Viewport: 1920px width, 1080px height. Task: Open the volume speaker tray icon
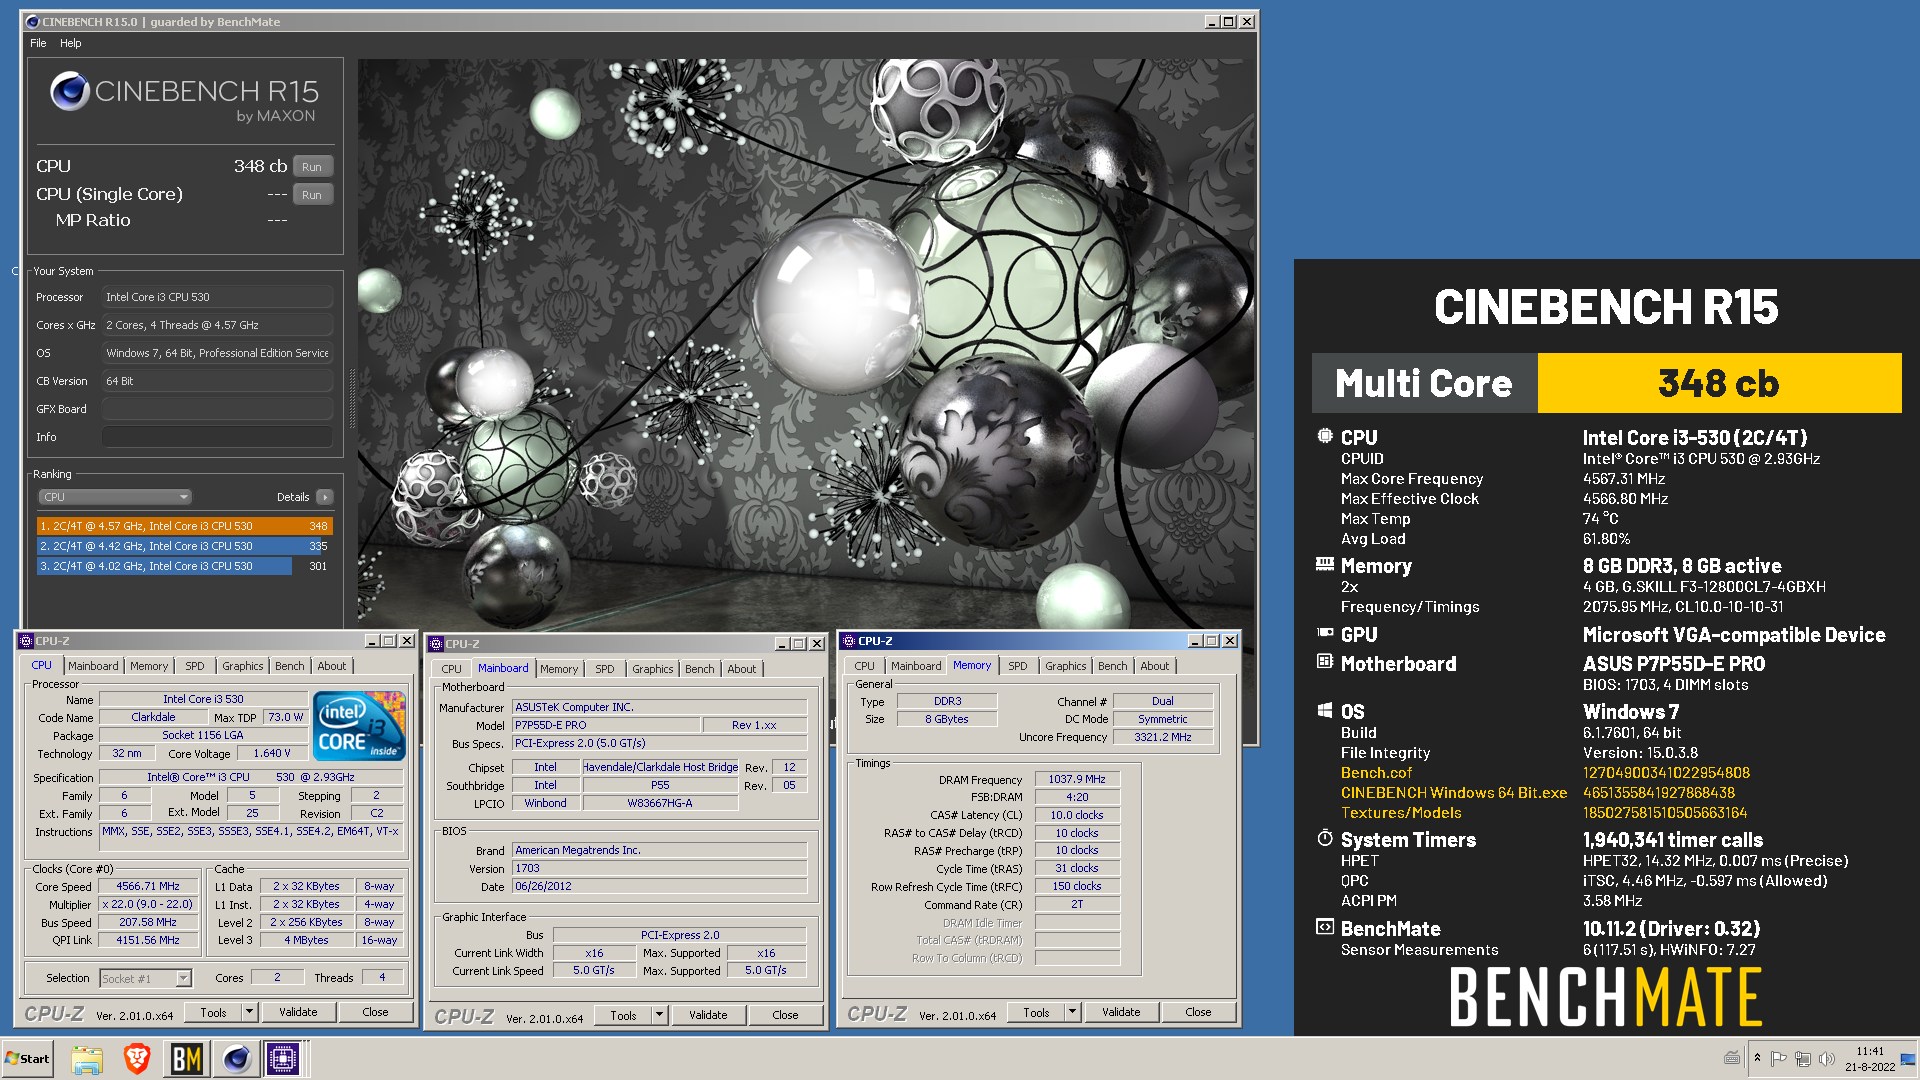tap(1826, 1058)
